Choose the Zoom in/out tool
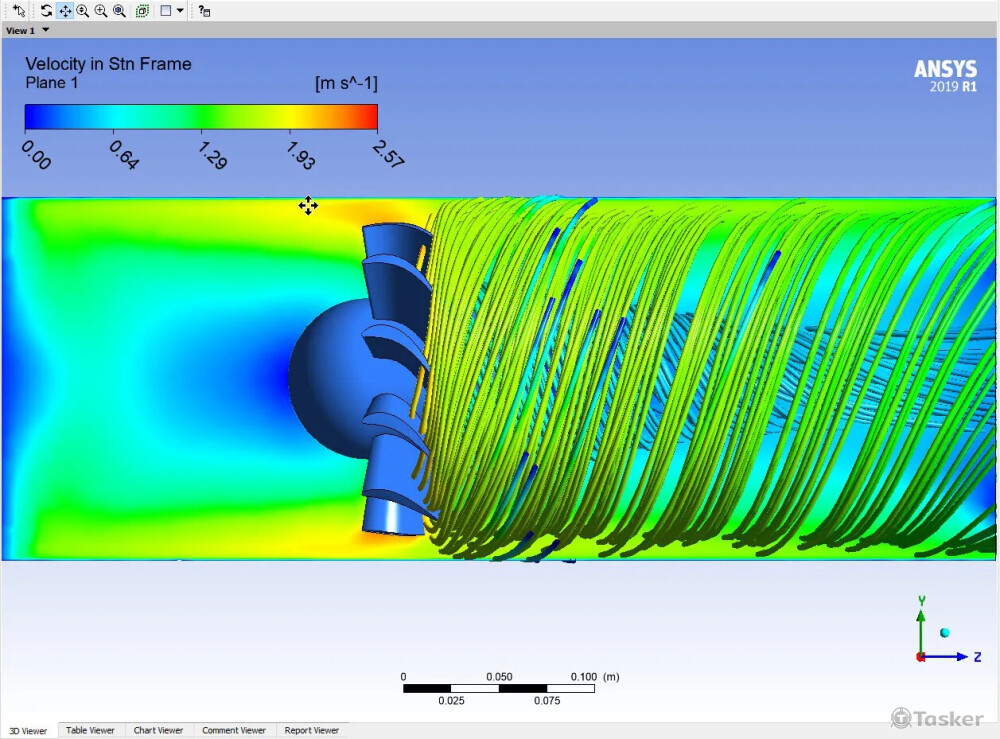Image resolution: width=1000 pixels, height=739 pixels. [83, 11]
